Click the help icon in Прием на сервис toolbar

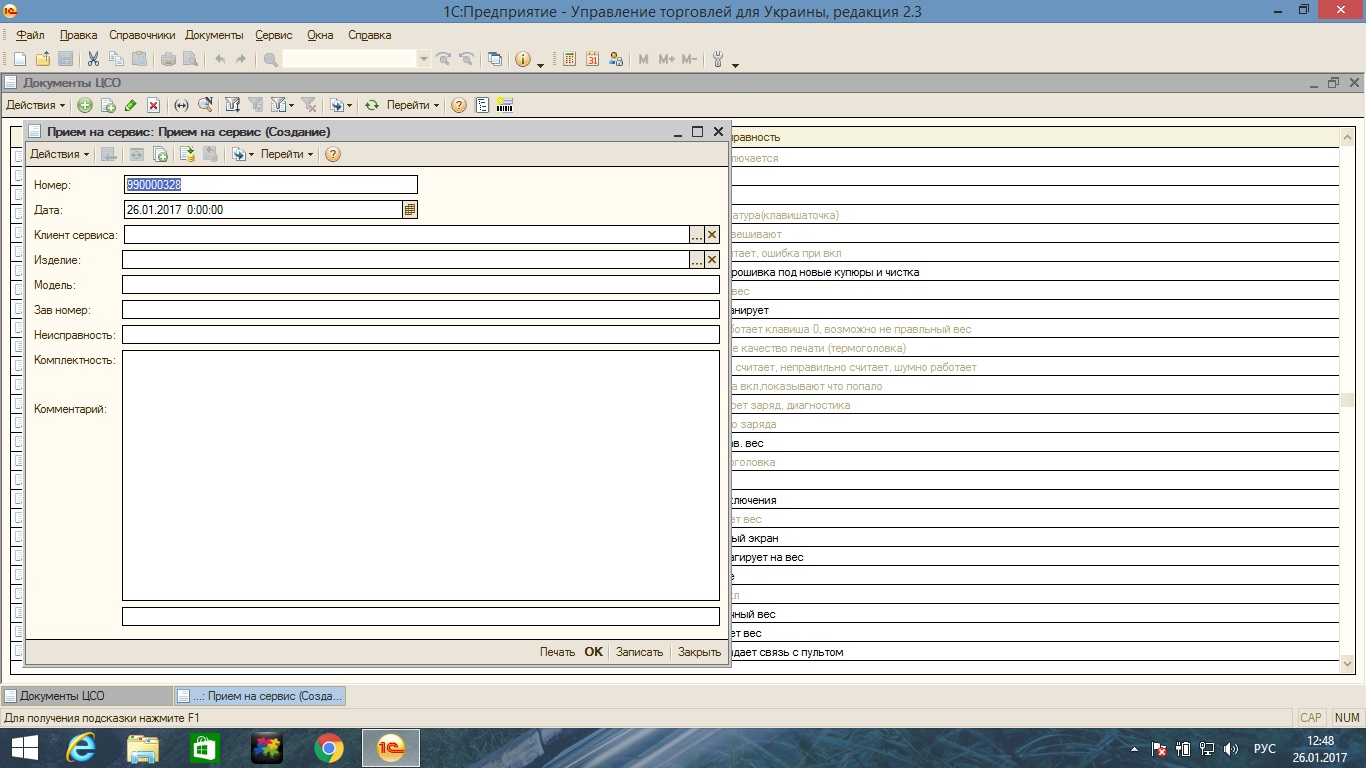tap(333, 154)
